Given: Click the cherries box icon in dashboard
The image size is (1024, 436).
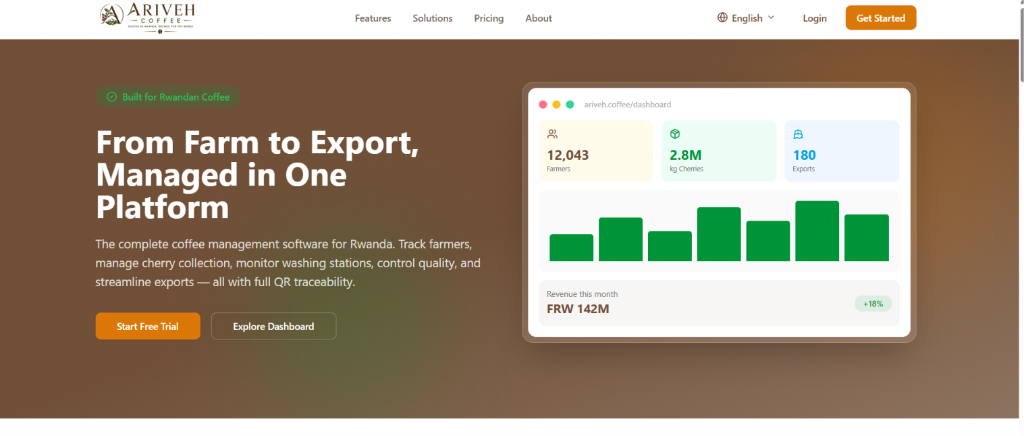Looking at the screenshot, I should pyautogui.click(x=675, y=134).
